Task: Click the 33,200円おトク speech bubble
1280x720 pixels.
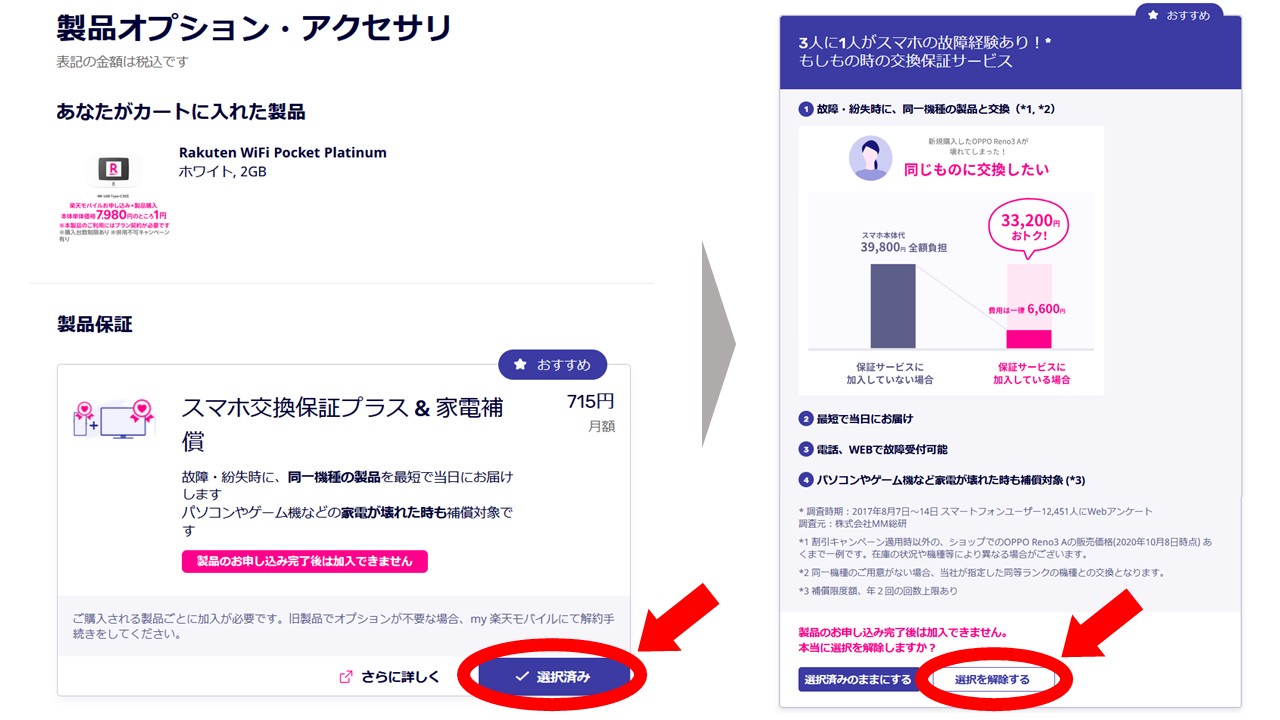Action: click(1028, 228)
